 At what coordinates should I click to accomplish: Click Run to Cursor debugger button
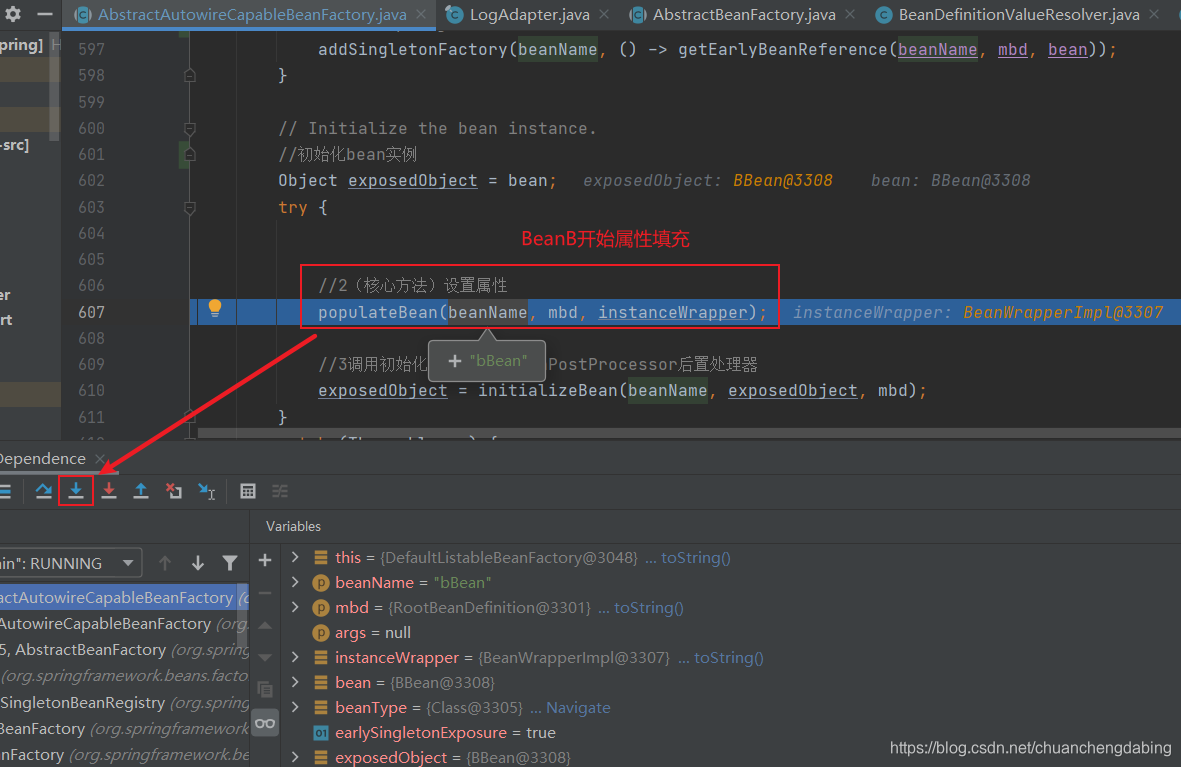click(x=206, y=491)
